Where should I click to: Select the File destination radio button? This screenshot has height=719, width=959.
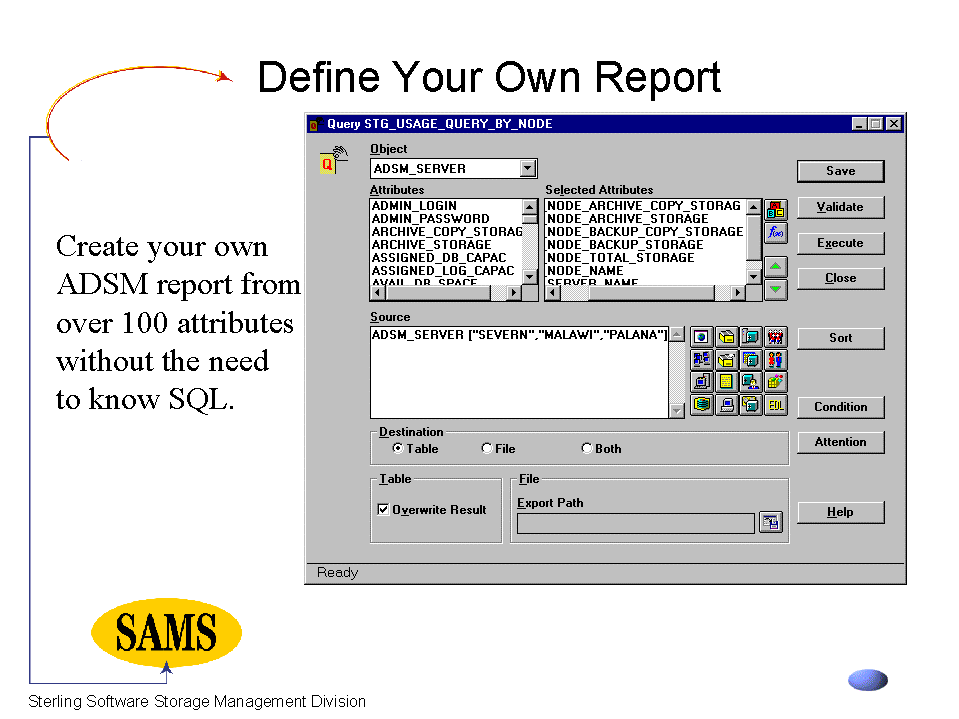[x=487, y=449]
